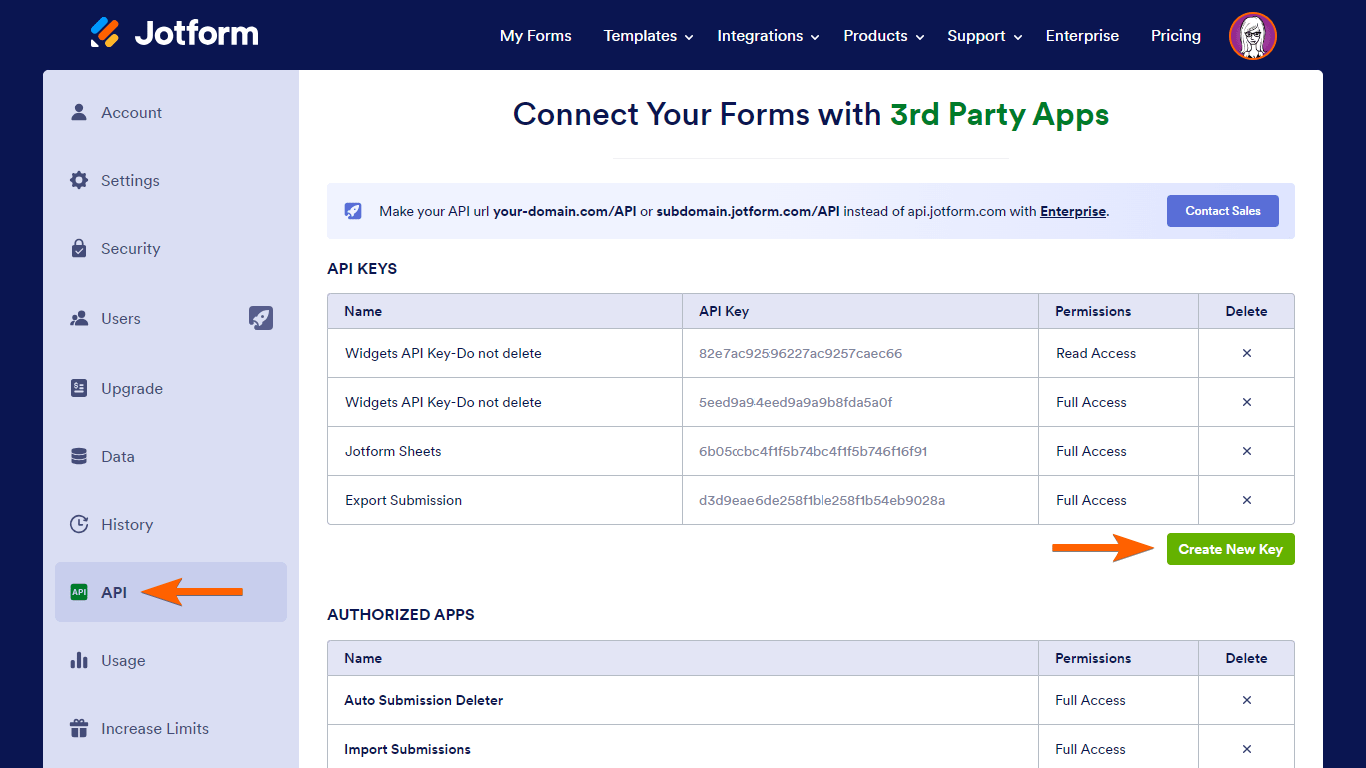1366x768 pixels.
Task: Click the Create New Key button
Action: (x=1230, y=549)
